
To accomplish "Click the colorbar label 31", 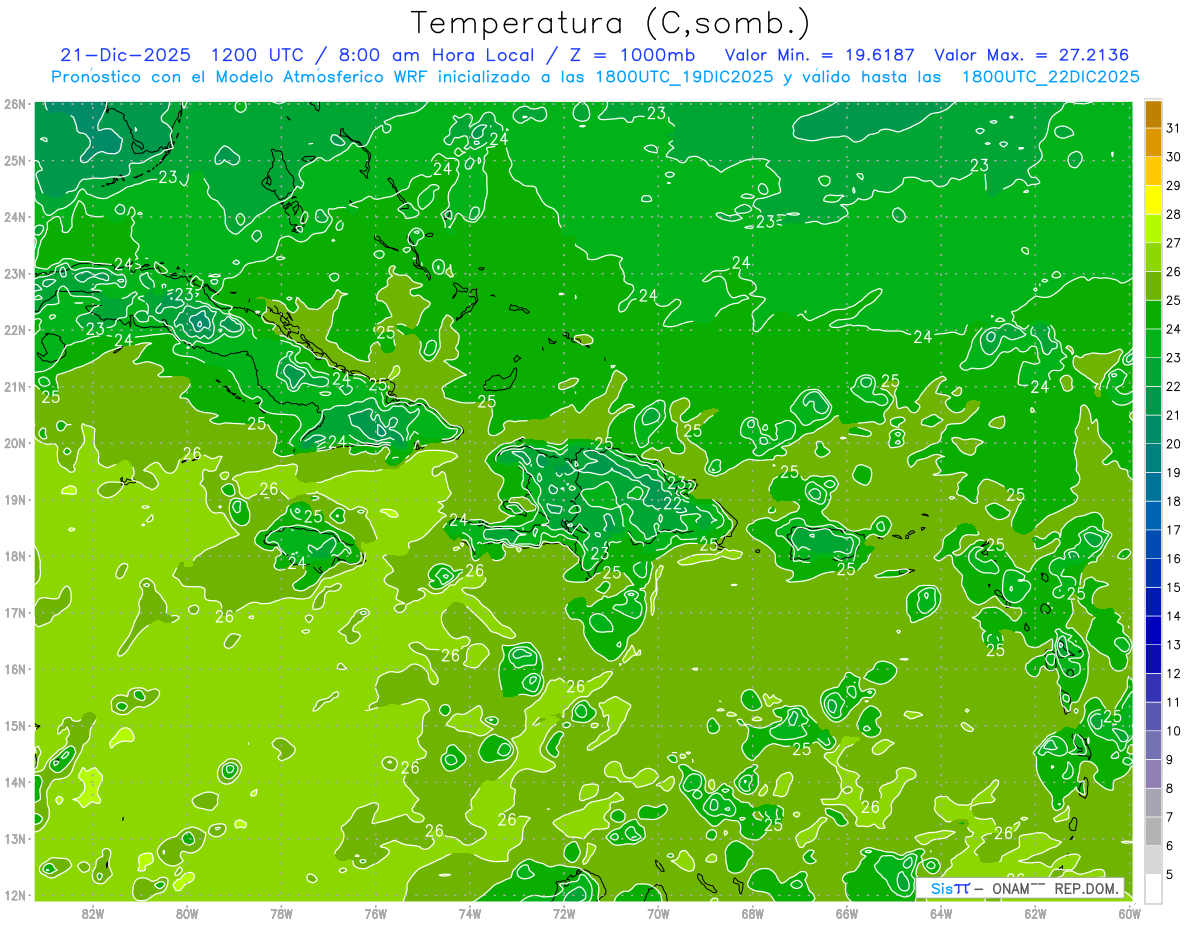I will click(x=1174, y=128).
